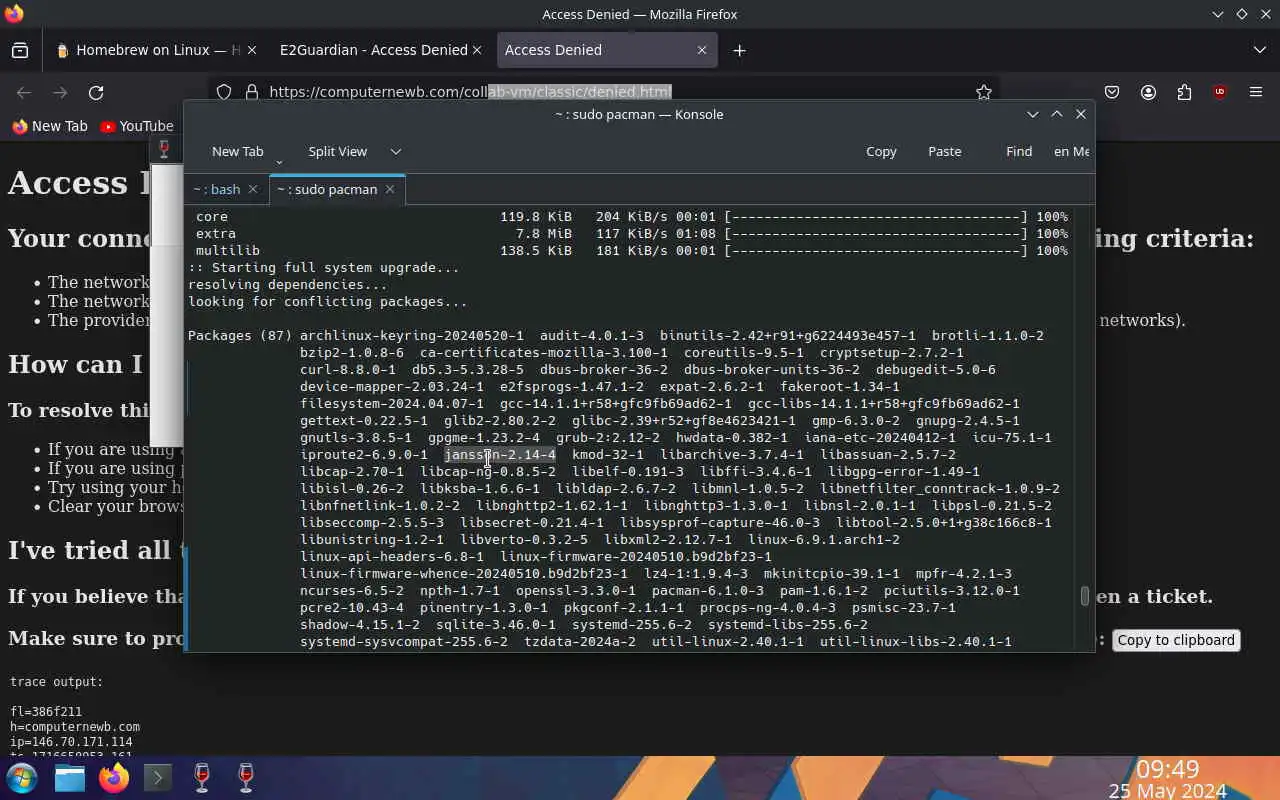Click the 09:49 clock in the taskbar

(1167, 769)
